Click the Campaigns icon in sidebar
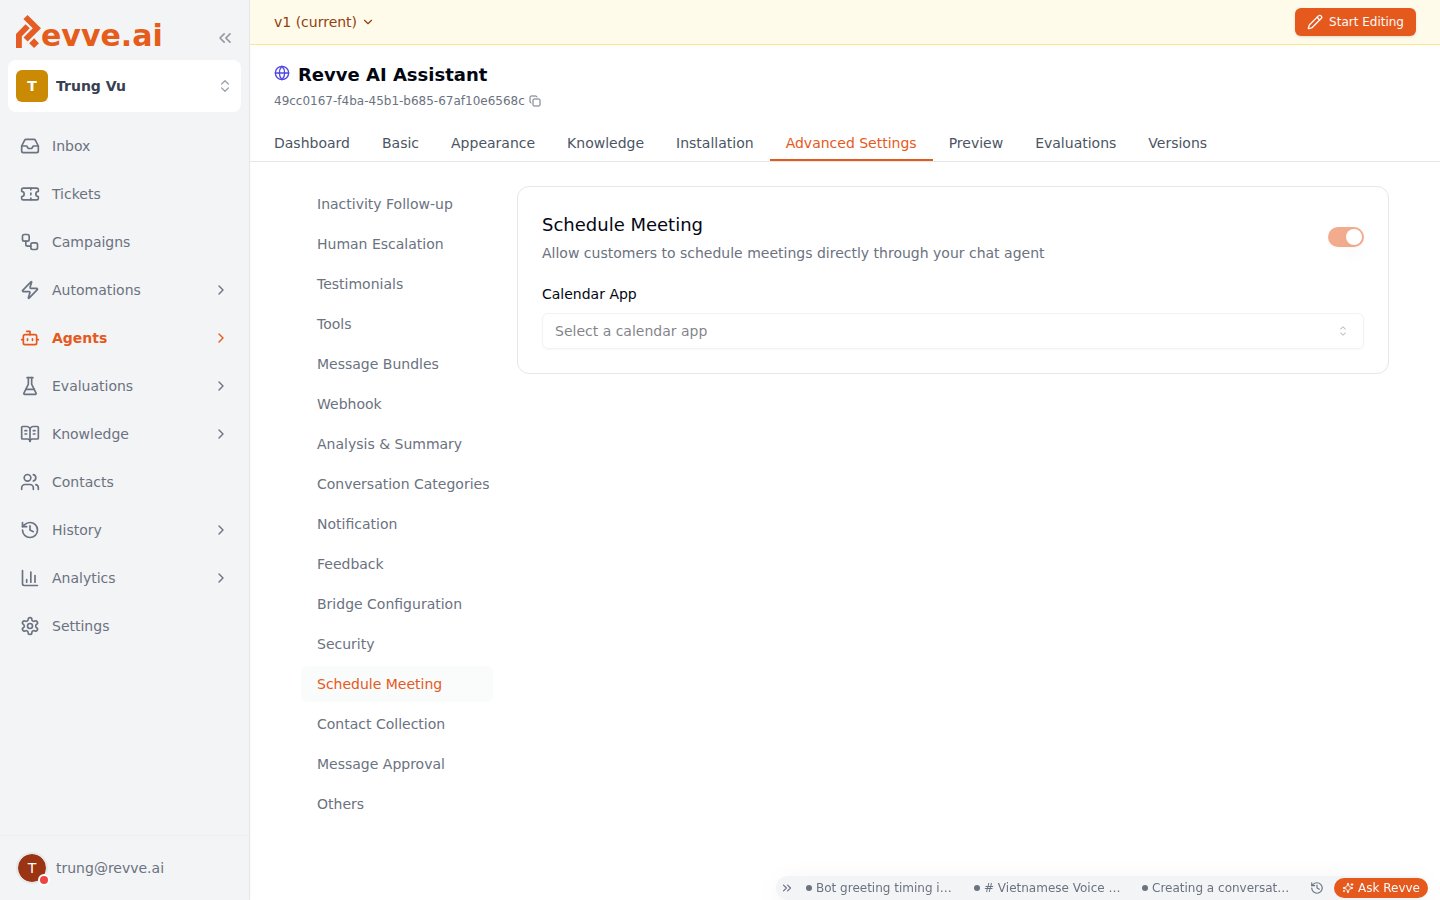Image resolution: width=1440 pixels, height=900 pixels. [30, 242]
